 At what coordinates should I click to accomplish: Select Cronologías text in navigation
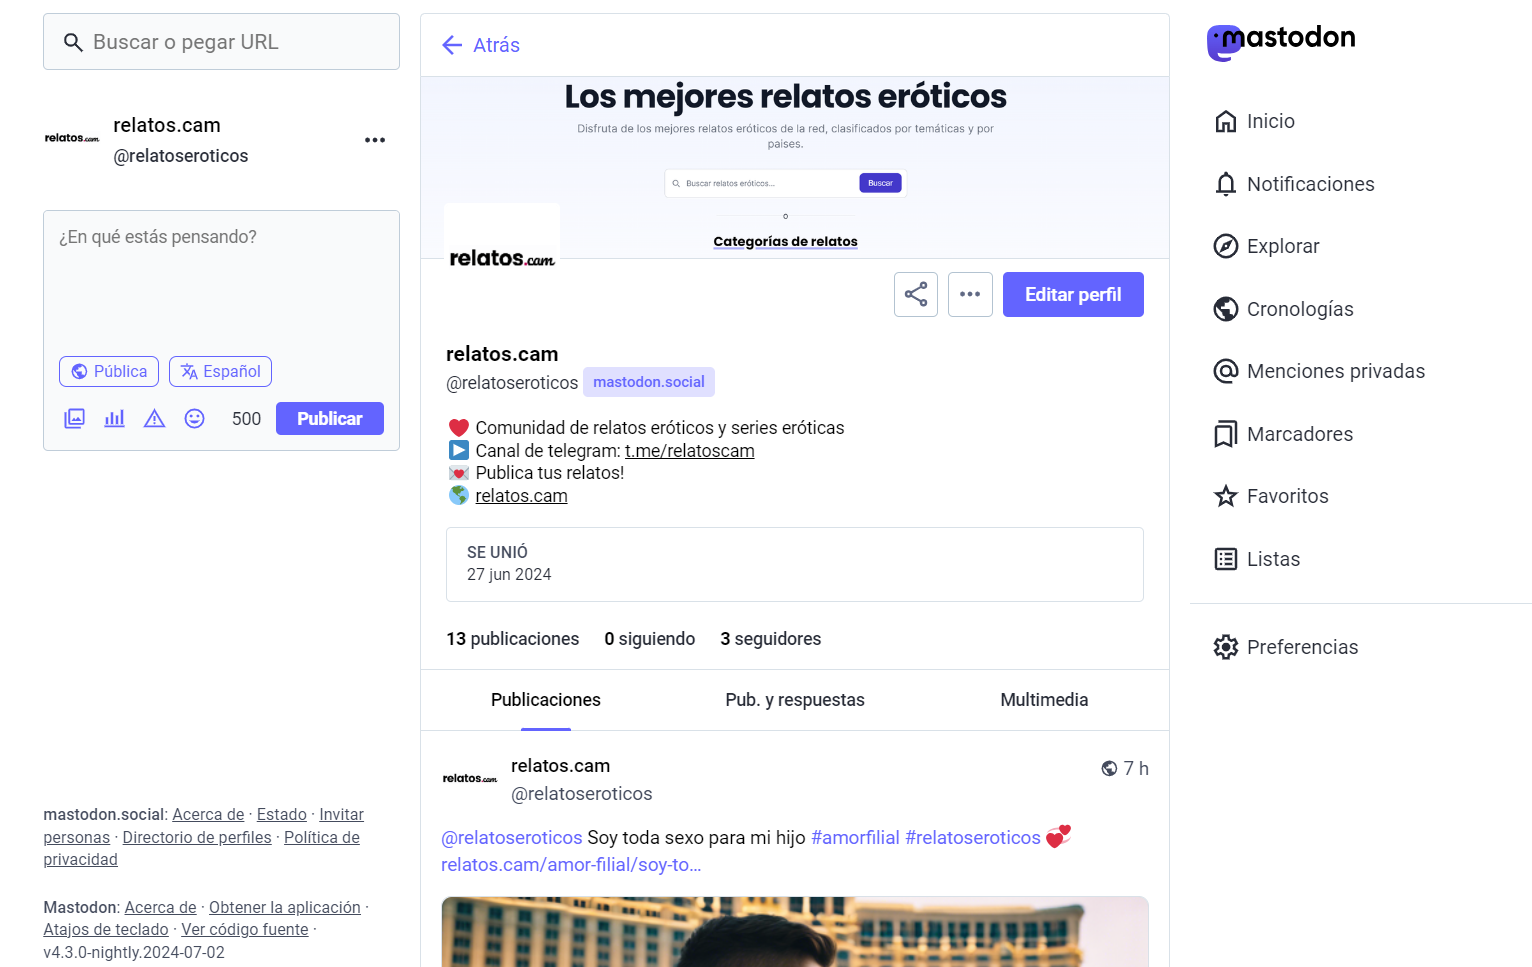(x=1300, y=309)
